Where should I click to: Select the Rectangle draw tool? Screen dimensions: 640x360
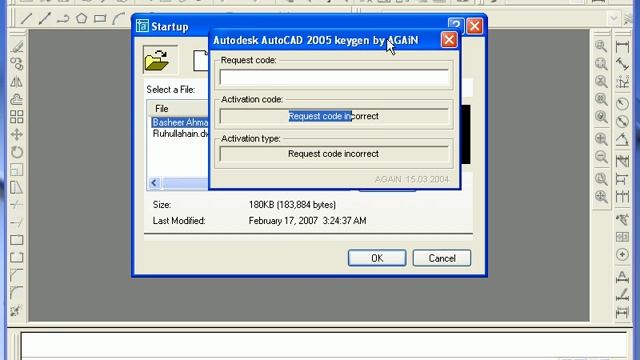[100, 18]
